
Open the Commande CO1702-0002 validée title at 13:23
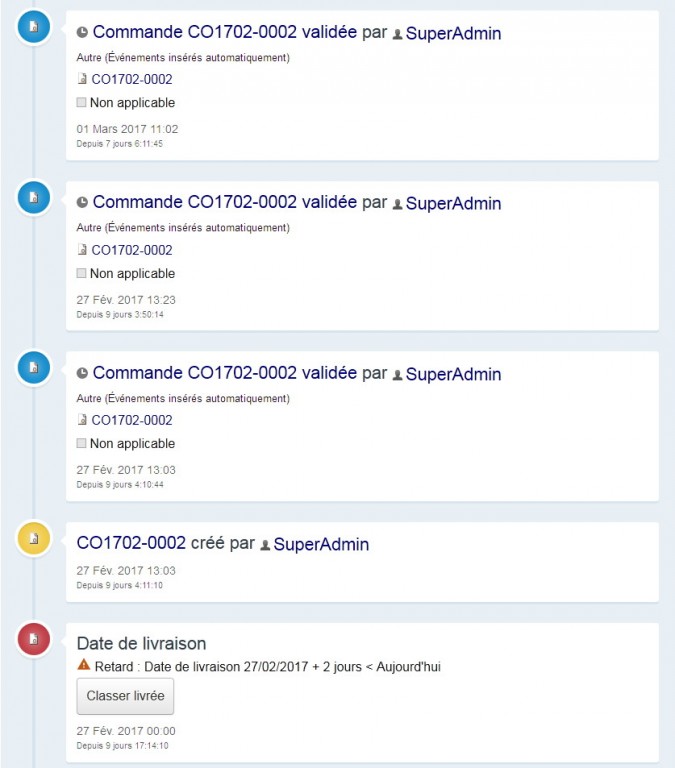(224, 202)
